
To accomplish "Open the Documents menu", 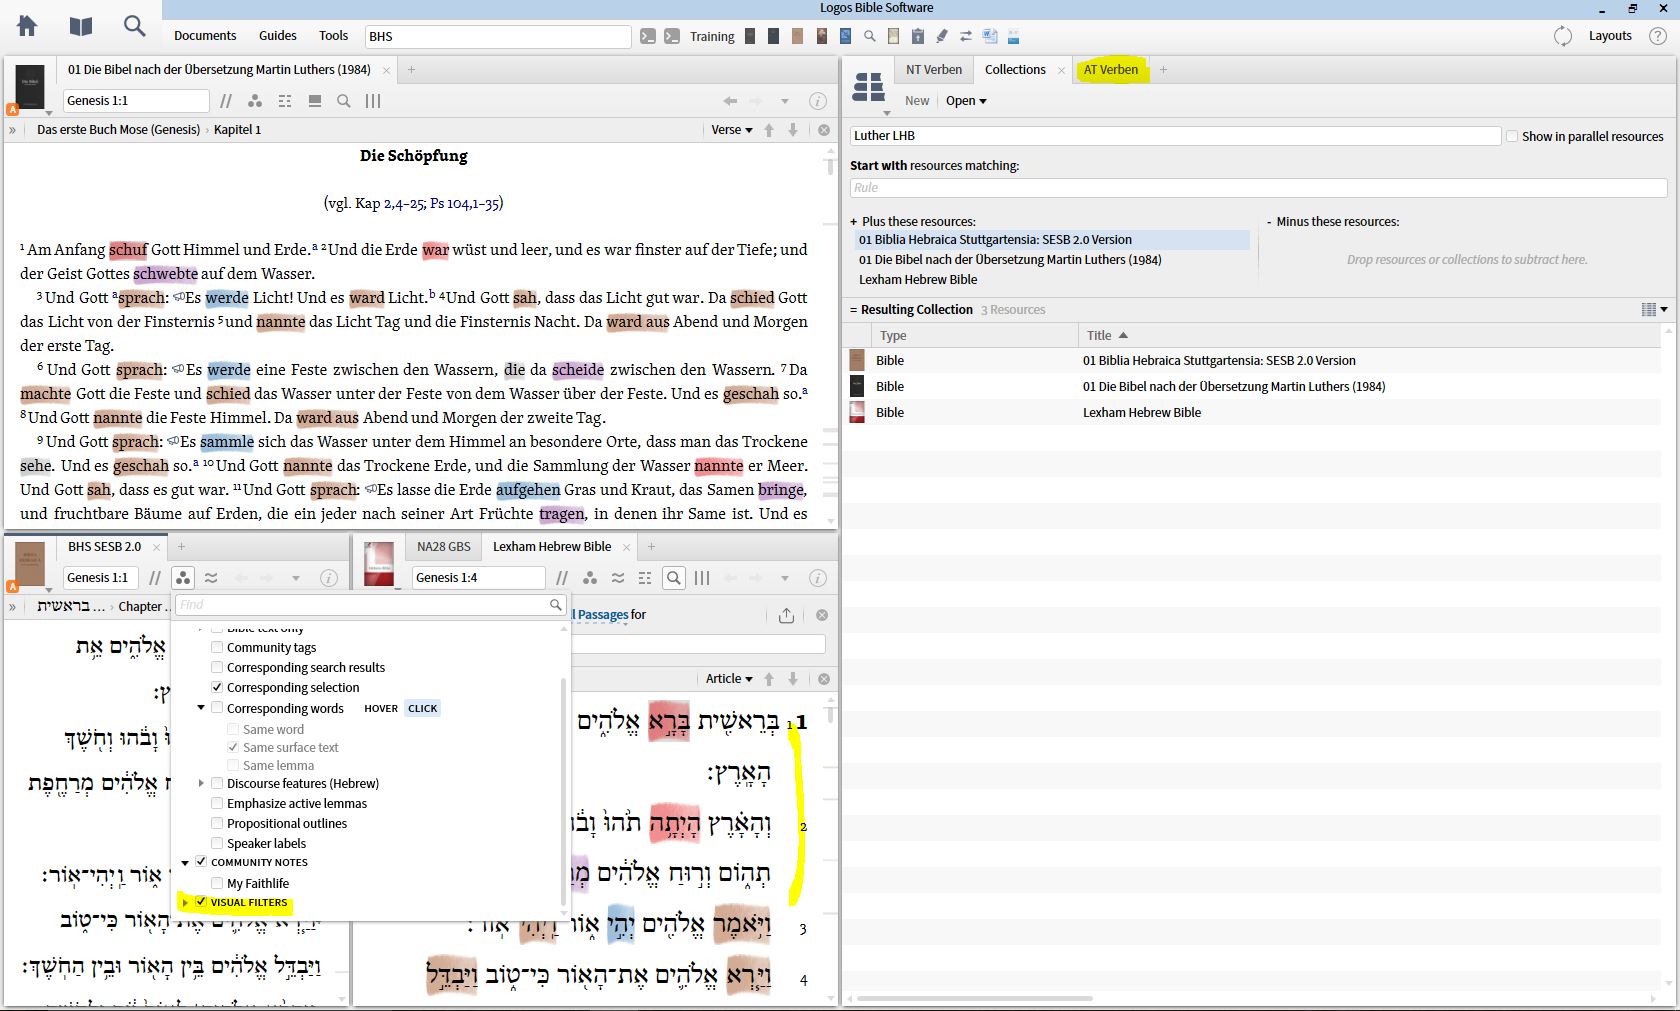I will click(x=205, y=36).
